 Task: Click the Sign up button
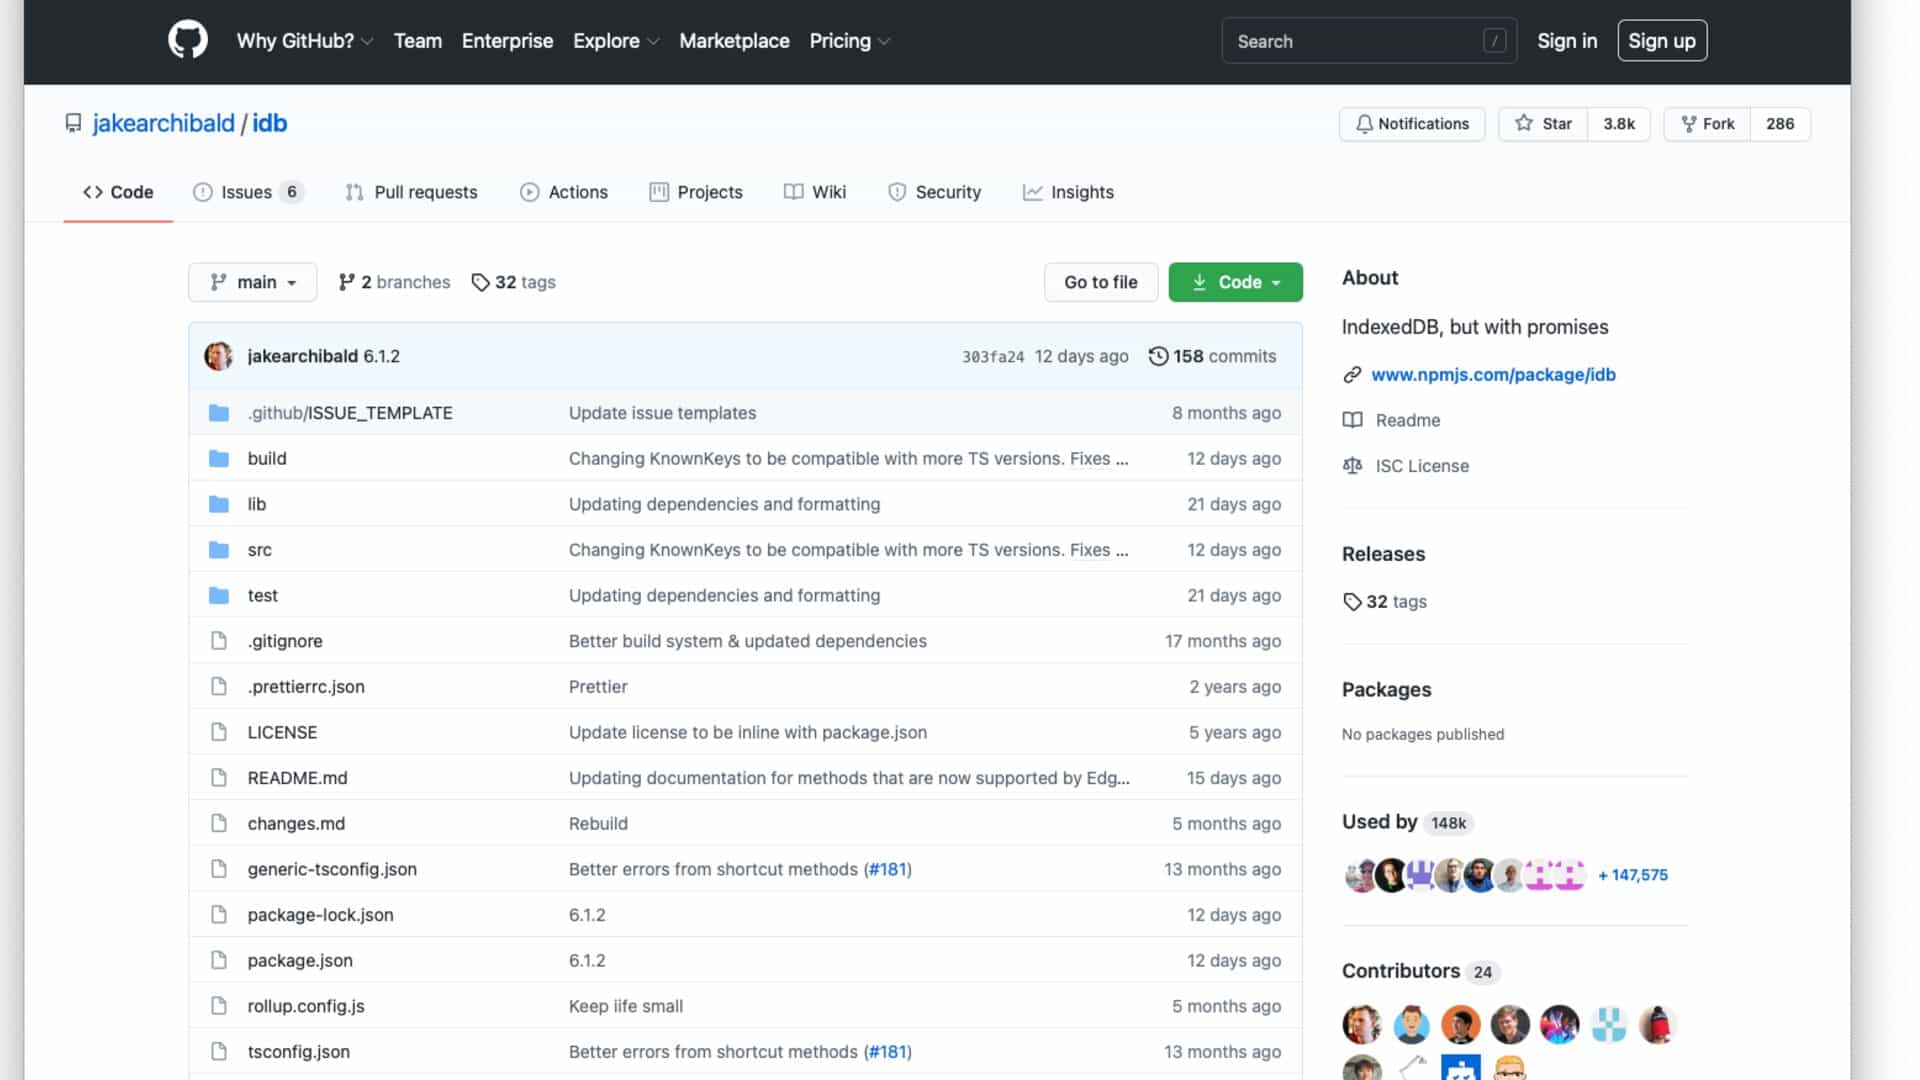point(1661,41)
